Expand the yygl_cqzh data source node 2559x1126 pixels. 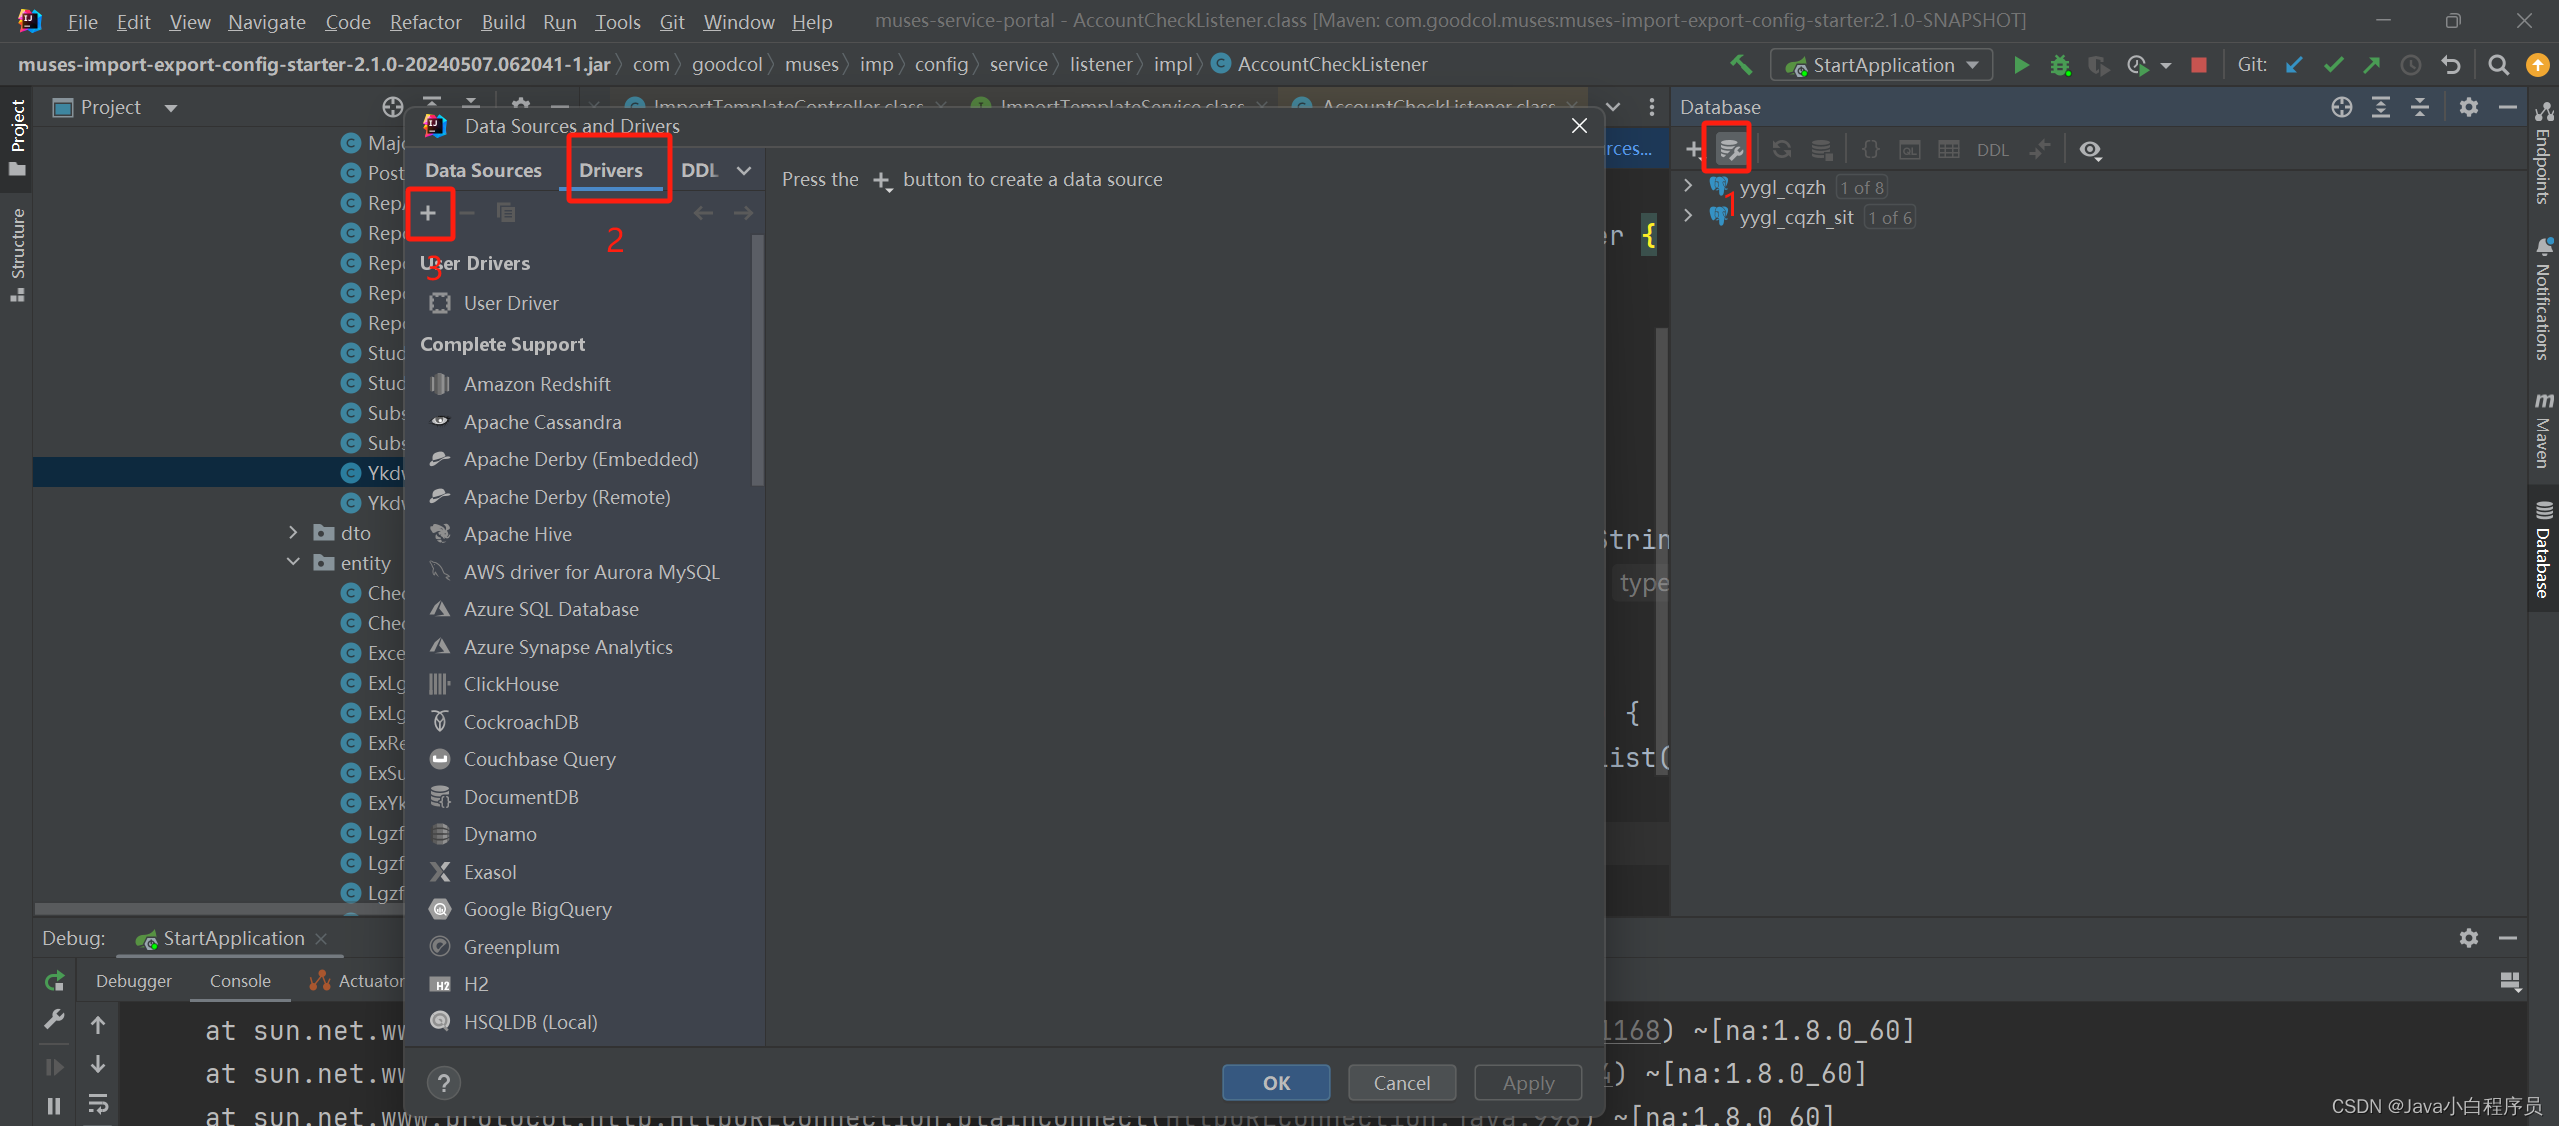click(1688, 186)
